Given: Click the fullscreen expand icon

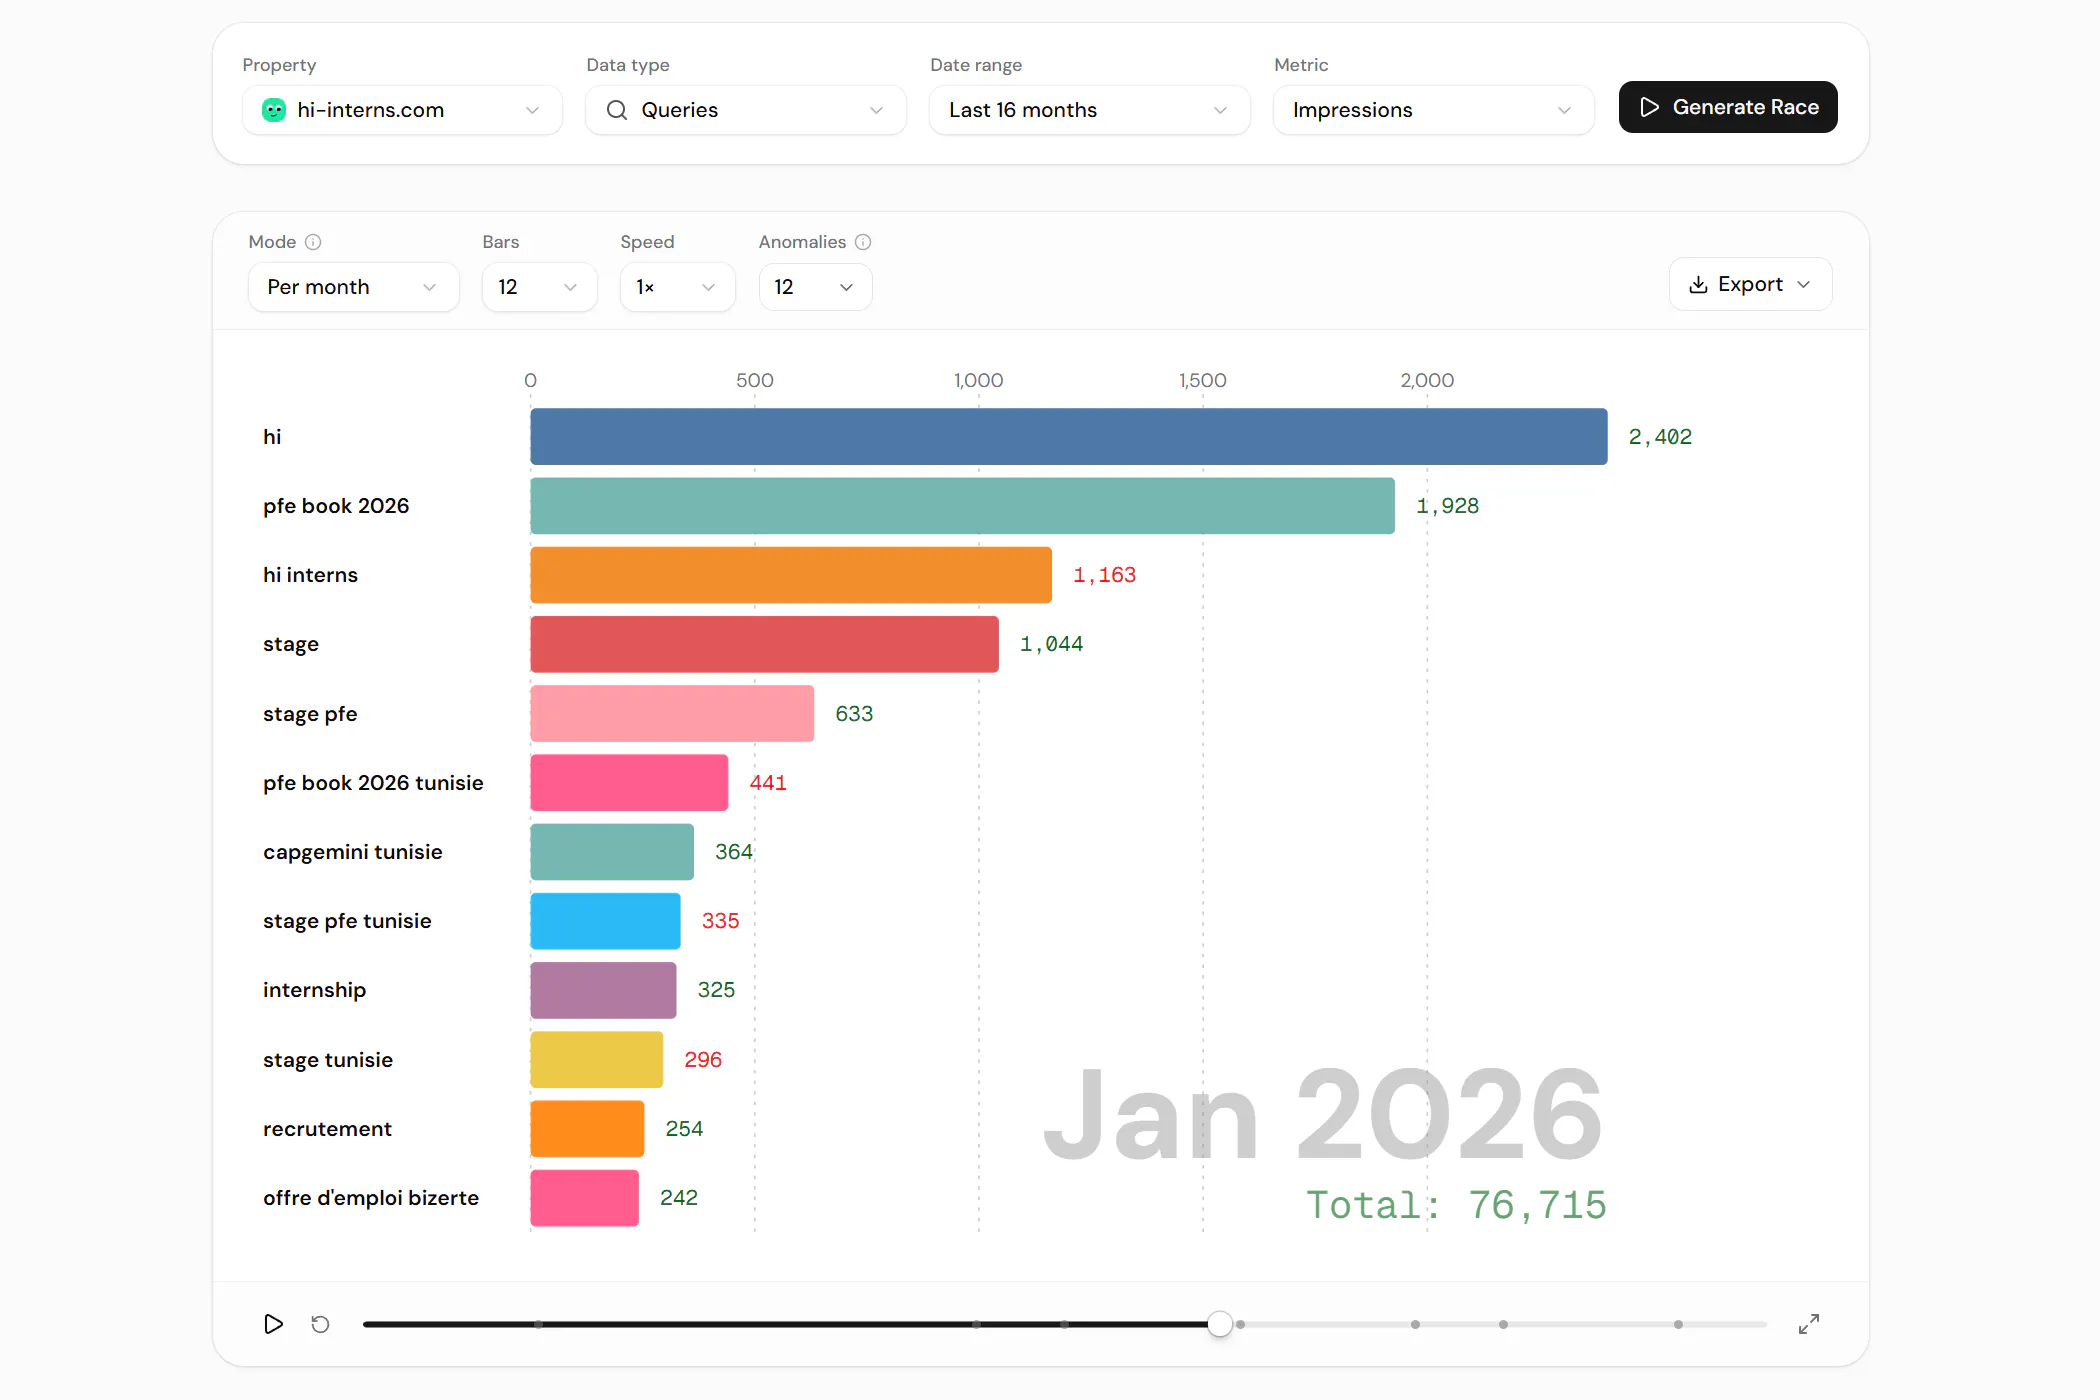Looking at the screenshot, I should coord(1809,1324).
